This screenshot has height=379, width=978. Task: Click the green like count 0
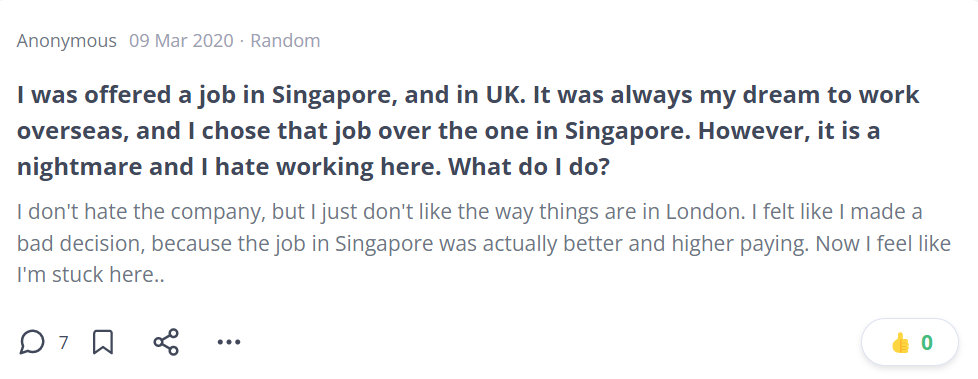[x=927, y=343]
